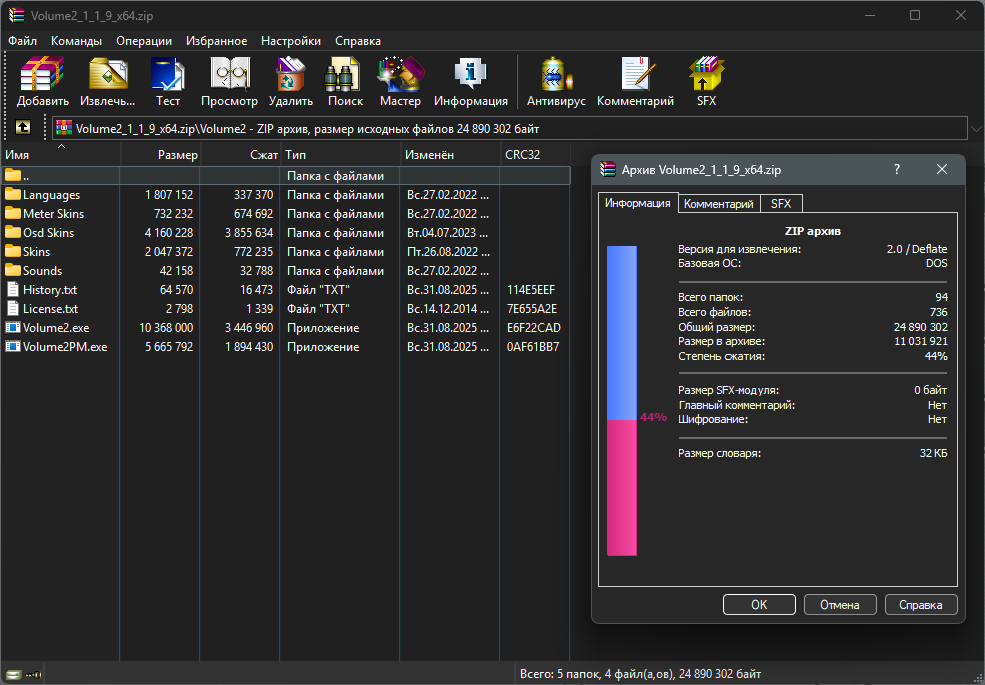Start the Антивирус (Virus scan) tool
This screenshot has height=685, width=985.
556,74
